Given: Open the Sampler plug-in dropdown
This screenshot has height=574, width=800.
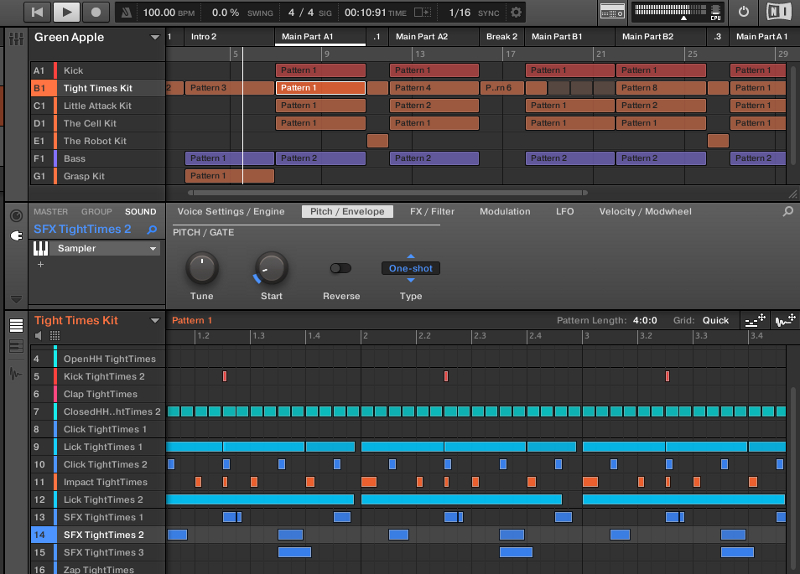Looking at the screenshot, I should 153,248.
